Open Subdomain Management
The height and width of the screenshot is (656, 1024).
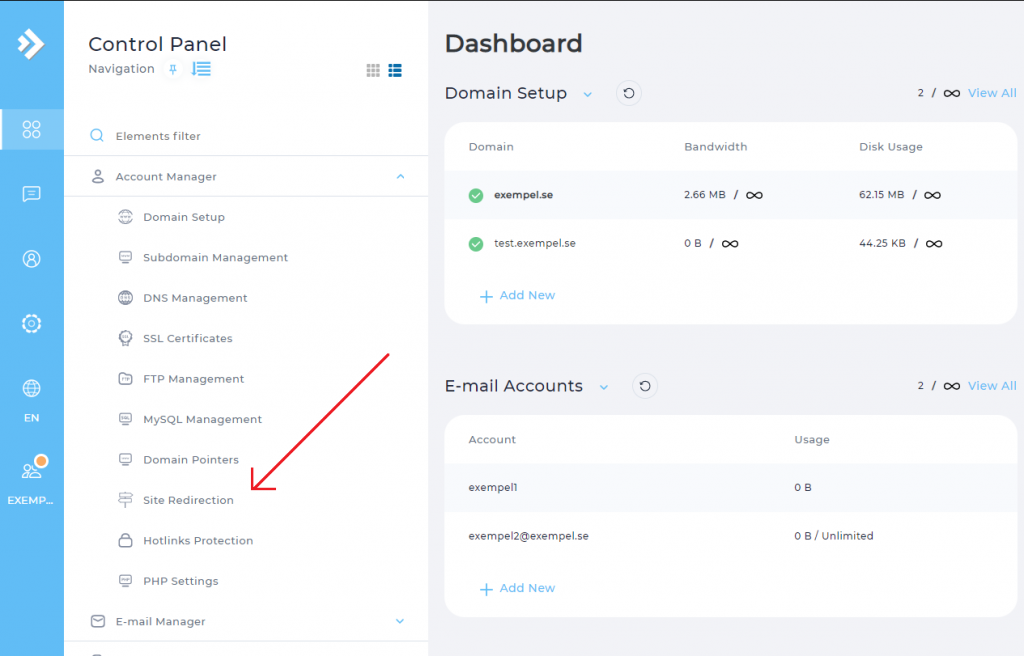coord(216,257)
